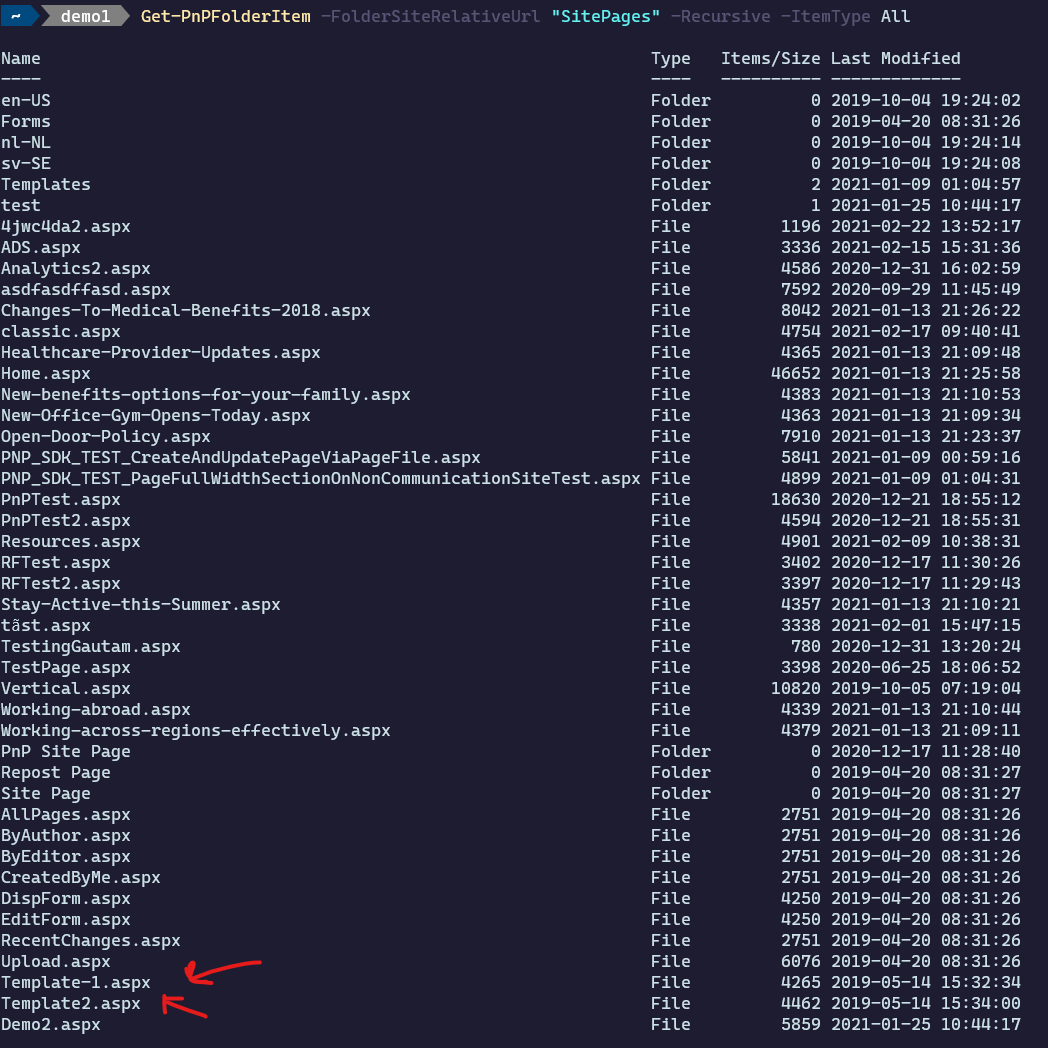1048x1048 pixels.
Task: Click file name tãst.aspx
Action: (45, 626)
